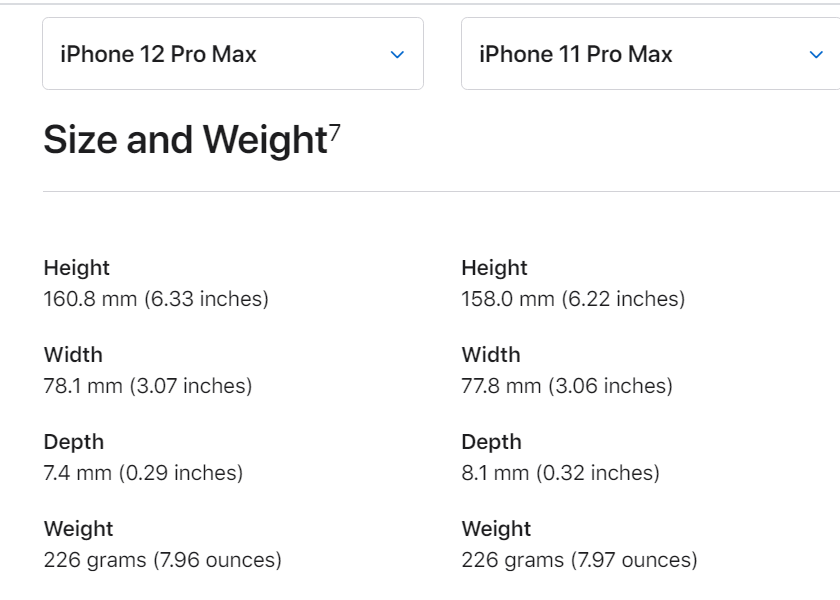Open the iPhone 12 Pro Max dropdown
Screen dimensions: 840x600
(x=232, y=54)
